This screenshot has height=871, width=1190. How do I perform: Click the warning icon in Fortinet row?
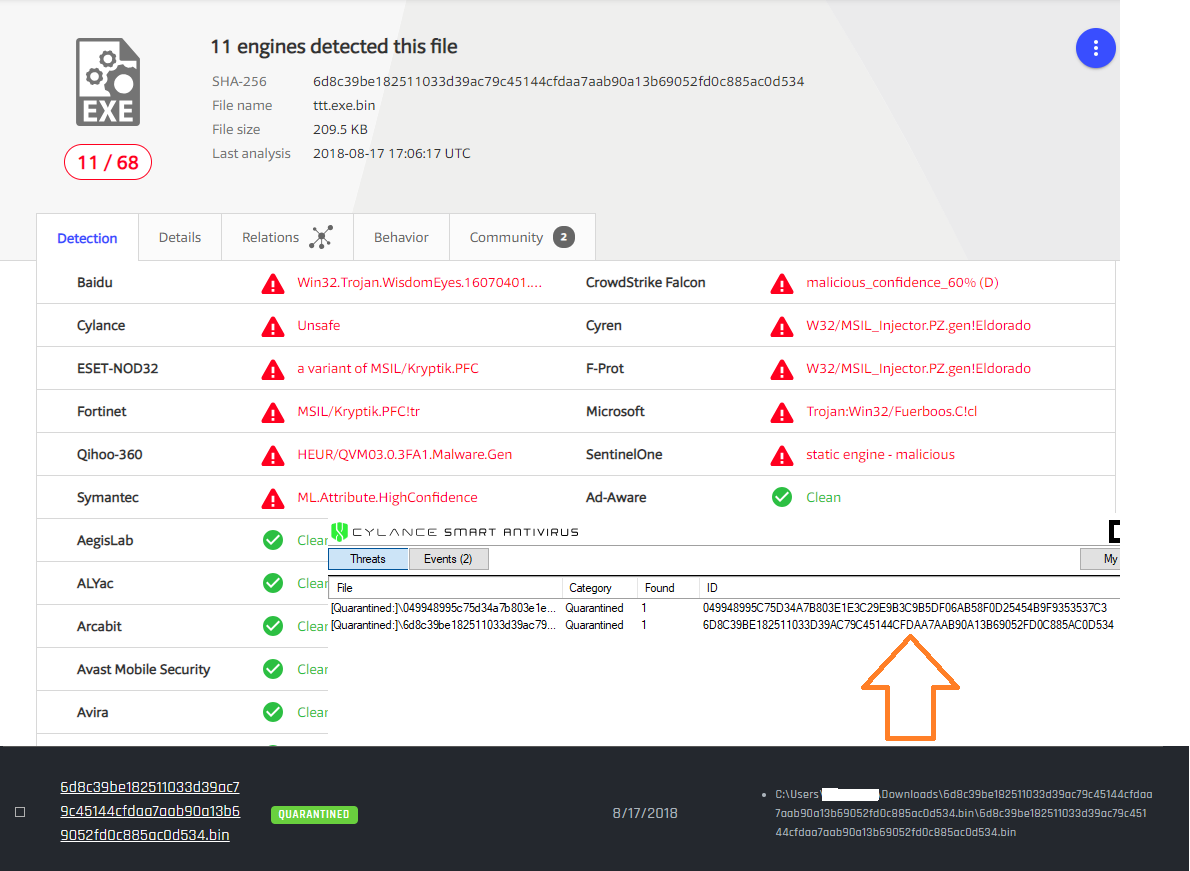pyautogui.click(x=272, y=413)
